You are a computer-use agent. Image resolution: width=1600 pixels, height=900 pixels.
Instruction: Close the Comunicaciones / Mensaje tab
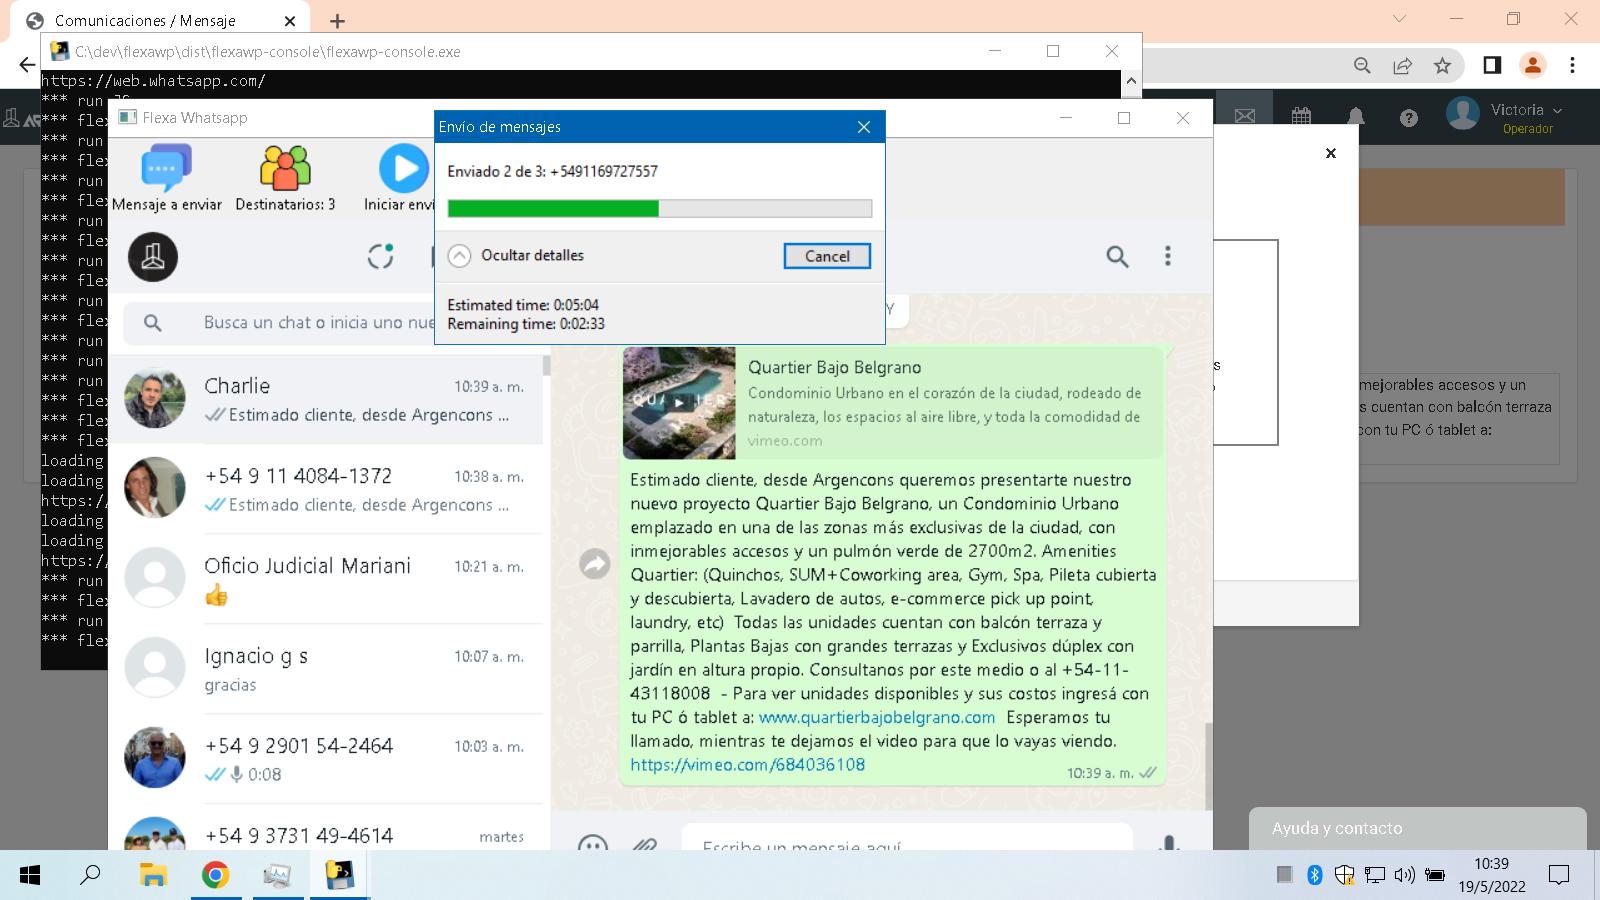290,20
